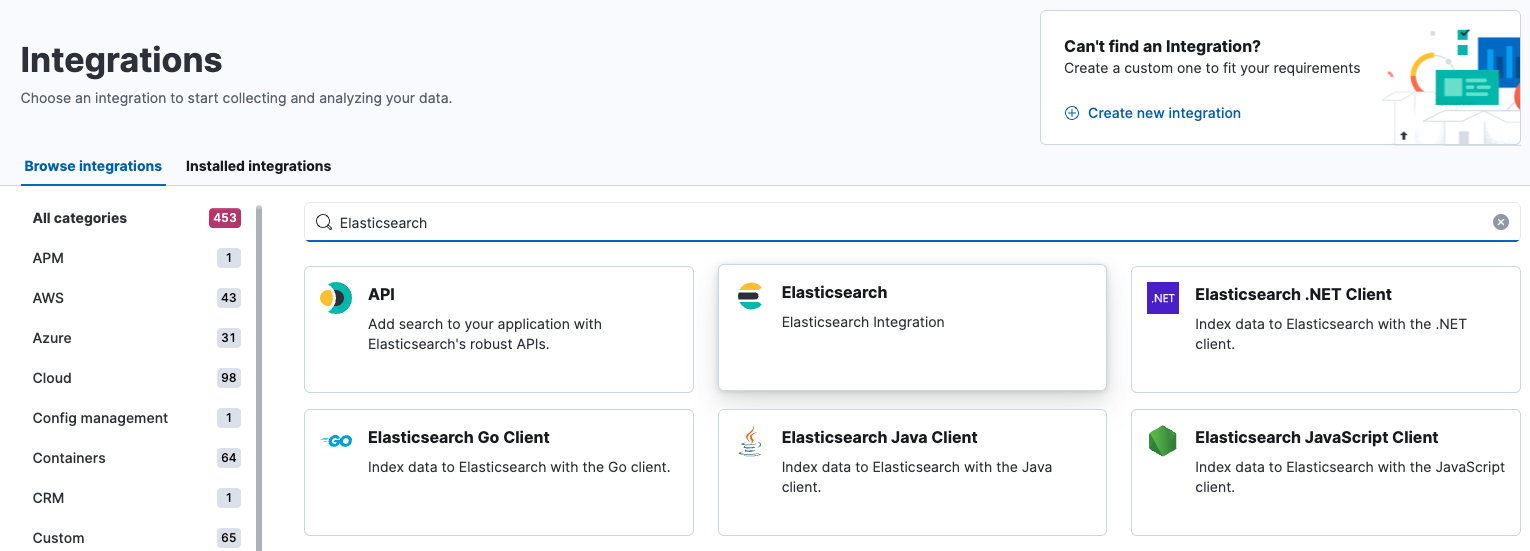Click the search input containing Elasticsearch
The image size is (1530, 551).
point(912,222)
